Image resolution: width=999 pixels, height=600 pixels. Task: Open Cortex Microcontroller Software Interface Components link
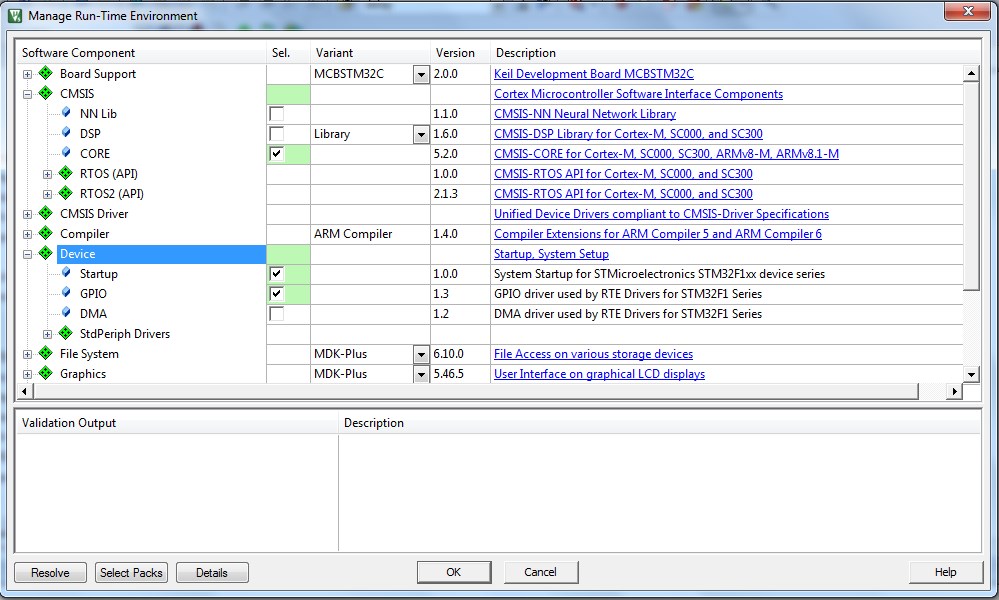[x=638, y=94]
